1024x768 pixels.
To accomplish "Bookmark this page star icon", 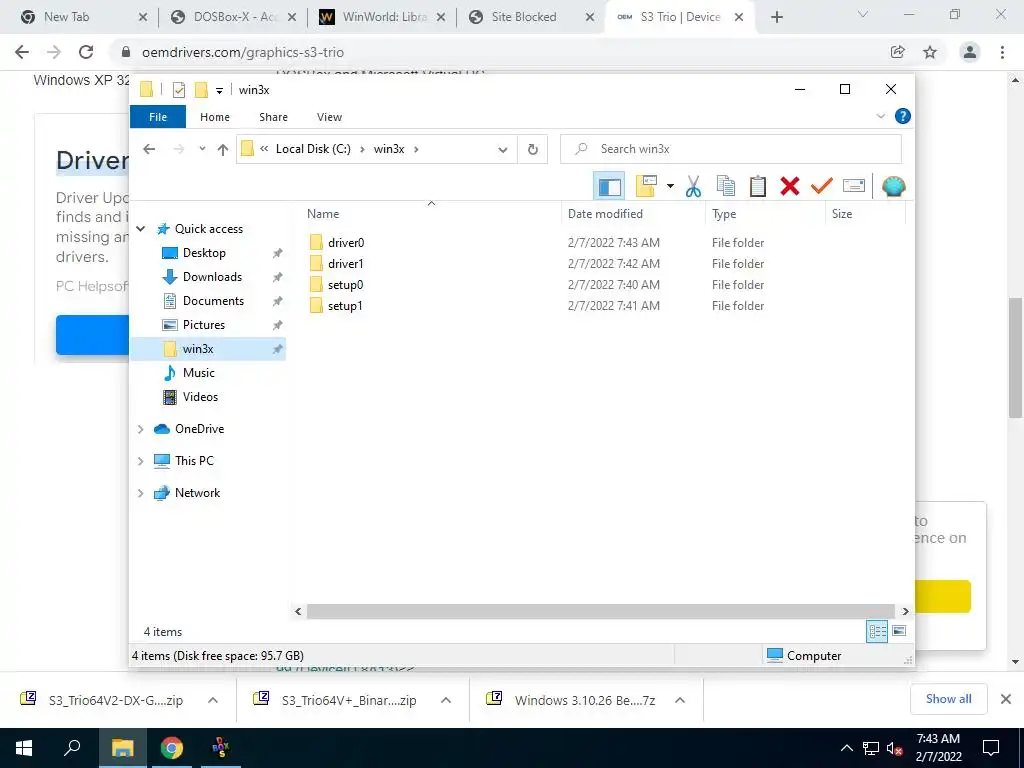I will [x=930, y=52].
